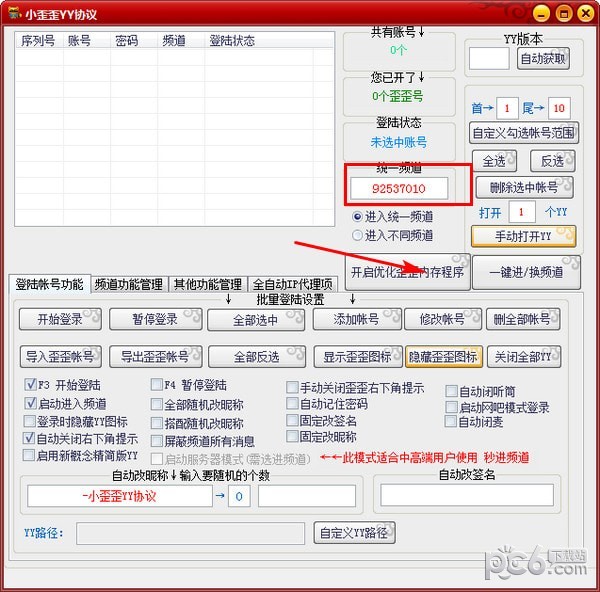The height and width of the screenshot is (592, 600).
Task: Select 进入统一频道 radio option
Action: point(393,217)
